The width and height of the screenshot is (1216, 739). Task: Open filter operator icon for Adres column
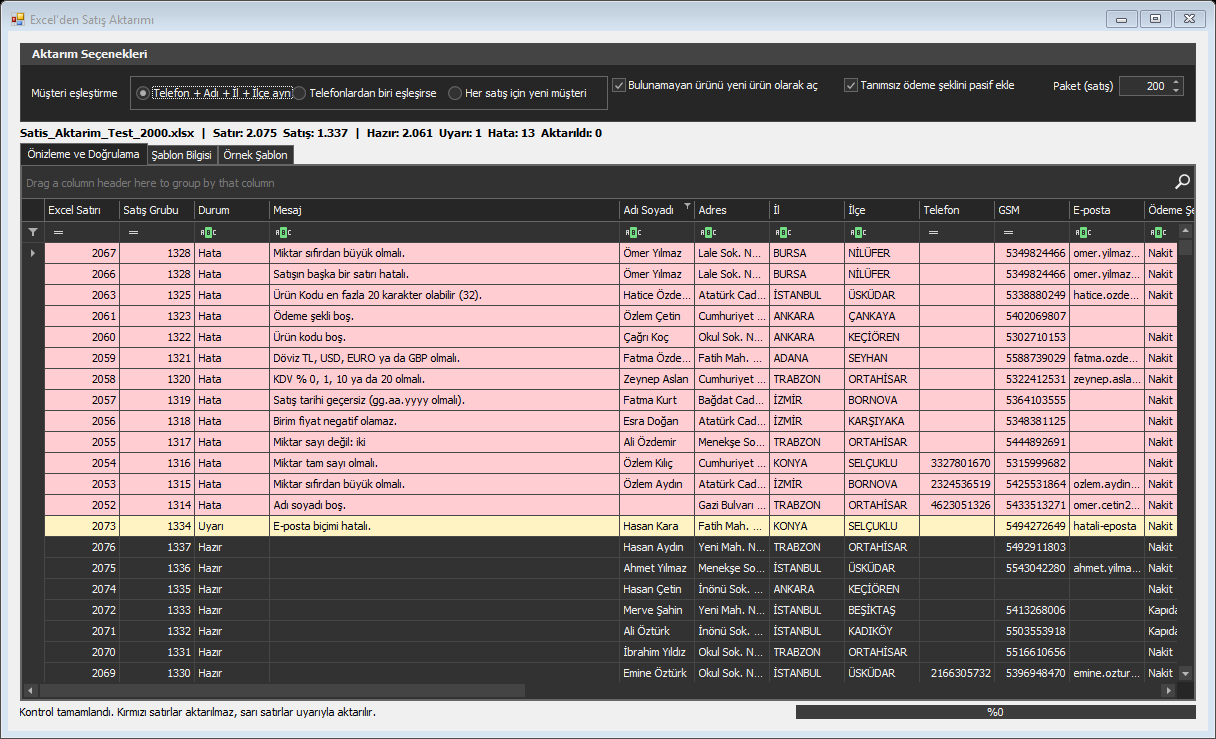point(708,232)
